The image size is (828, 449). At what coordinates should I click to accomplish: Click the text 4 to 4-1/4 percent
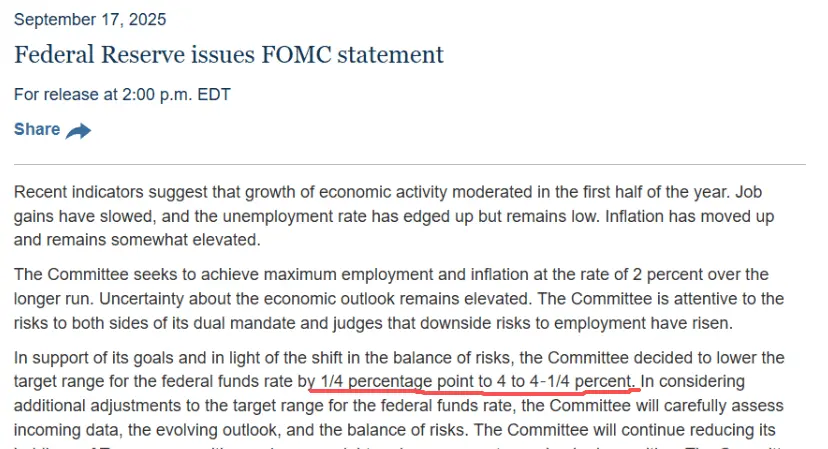(x=564, y=381)
